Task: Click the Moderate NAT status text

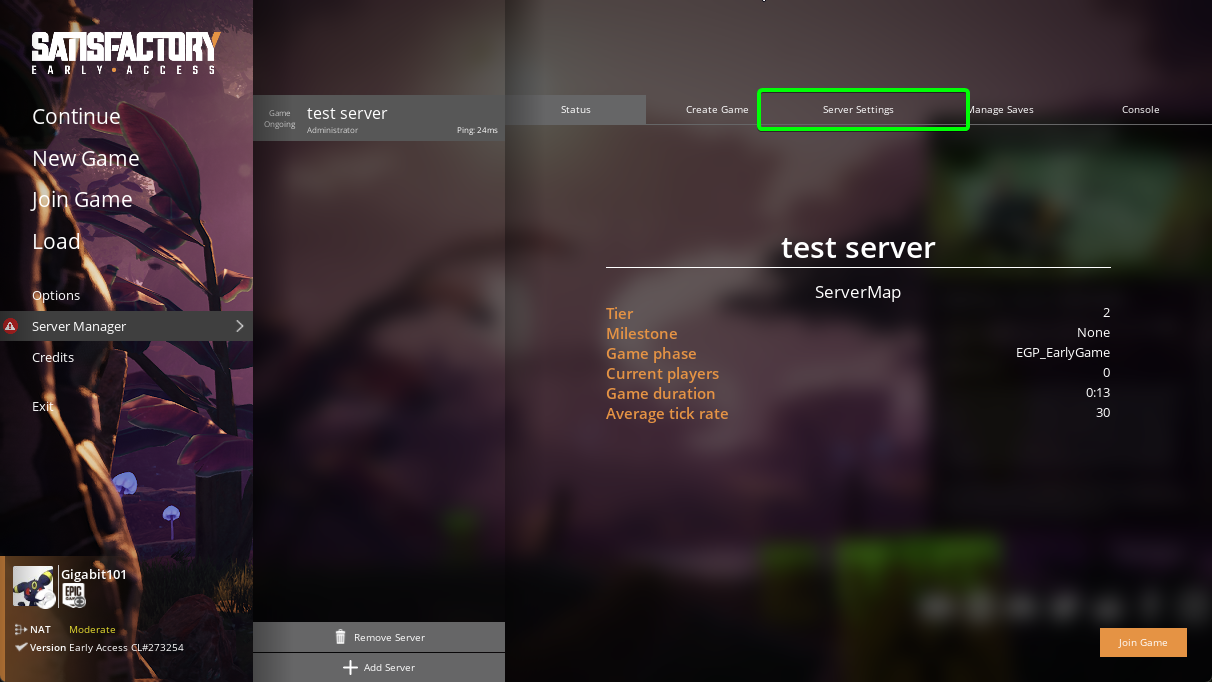Action: (92, 629)
